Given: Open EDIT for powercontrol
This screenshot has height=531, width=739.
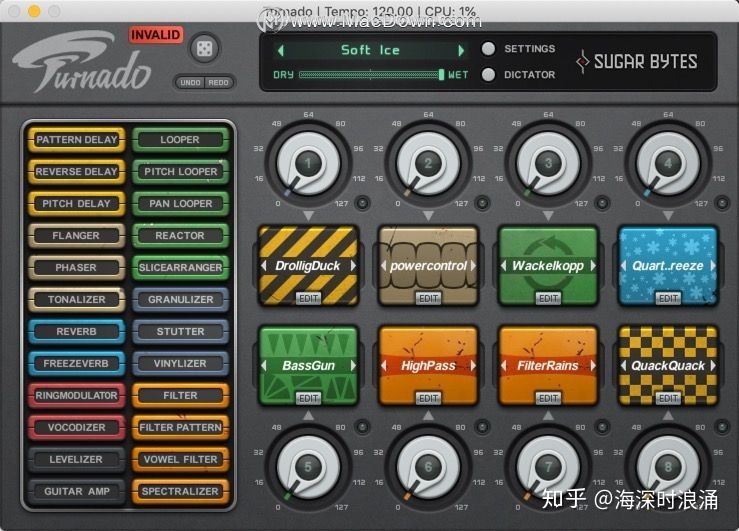Looking at the screenshot, I should (428, 299).
